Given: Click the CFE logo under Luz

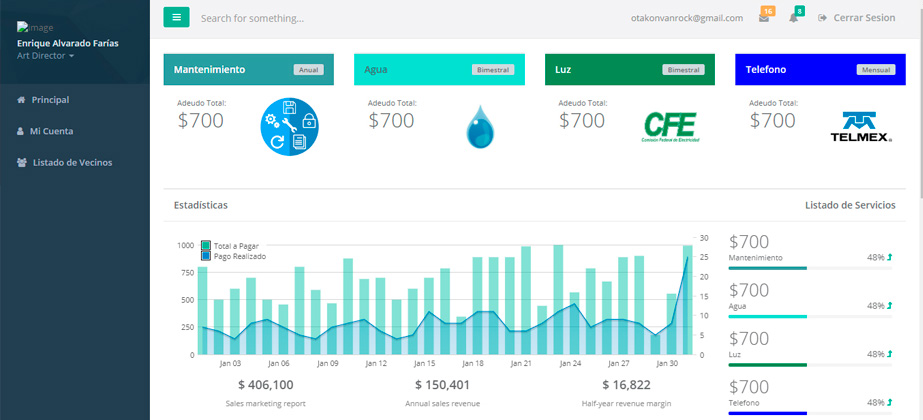Looking at the screenshot, I should pyautogui.click(x=669, y=127).
